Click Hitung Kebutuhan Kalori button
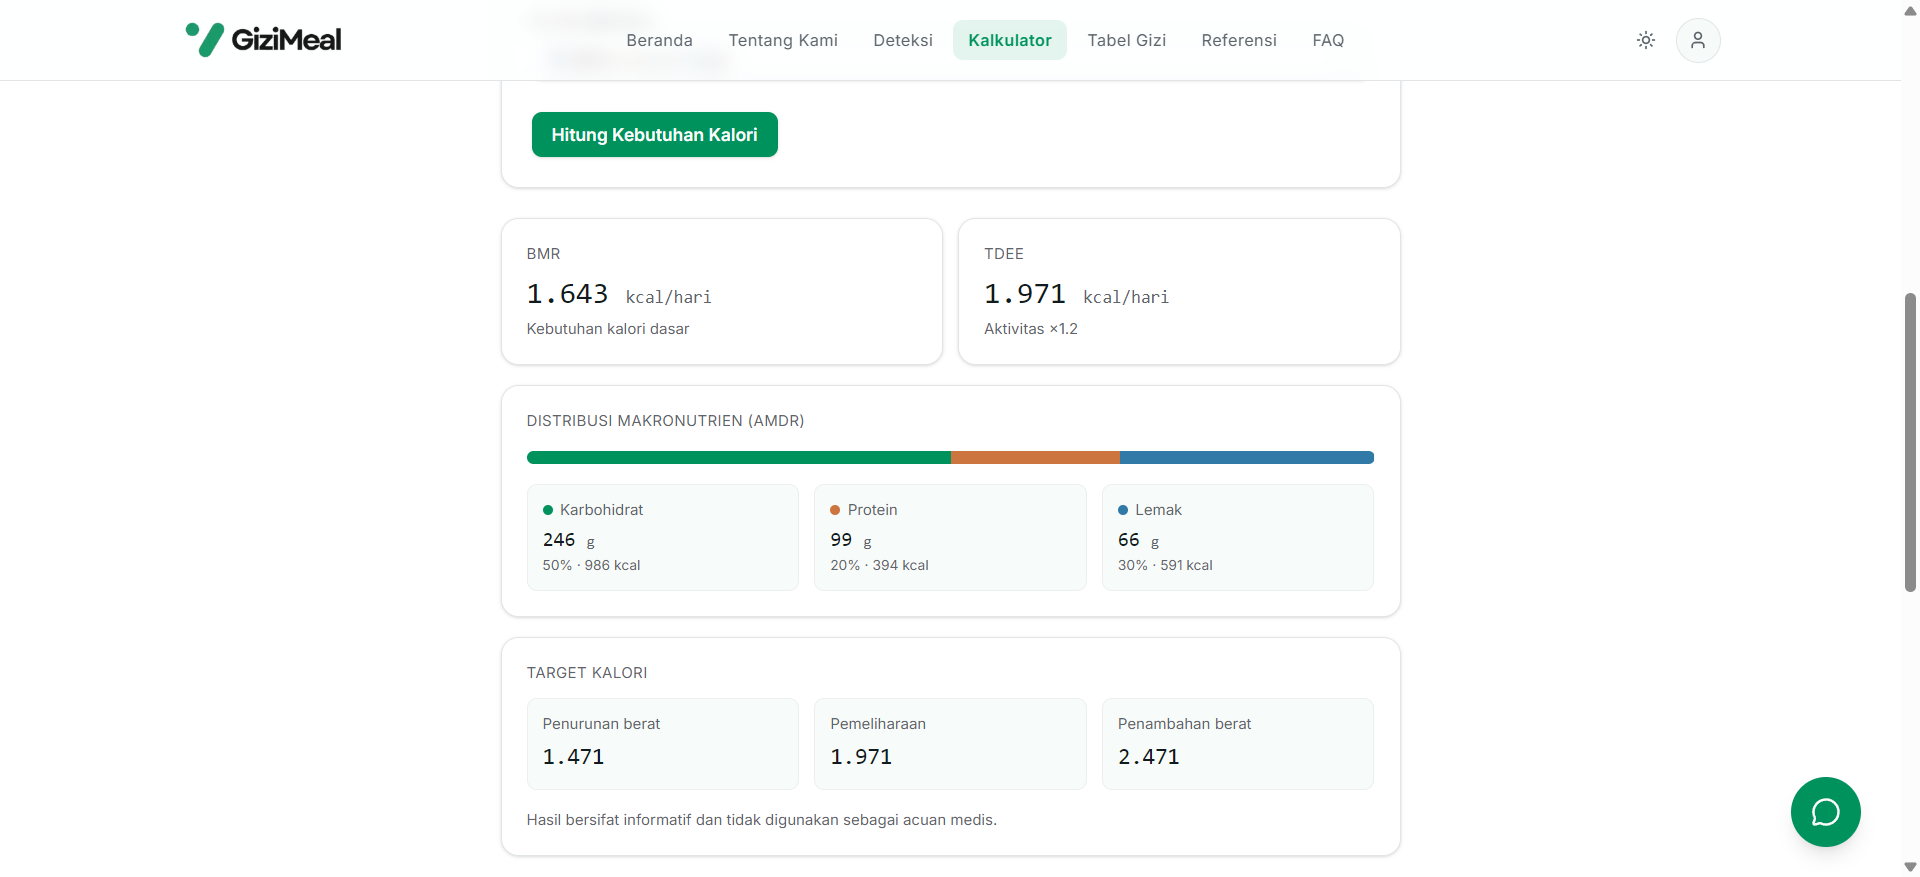This screenshot has width=1920, height=877. tap(655, 135)
